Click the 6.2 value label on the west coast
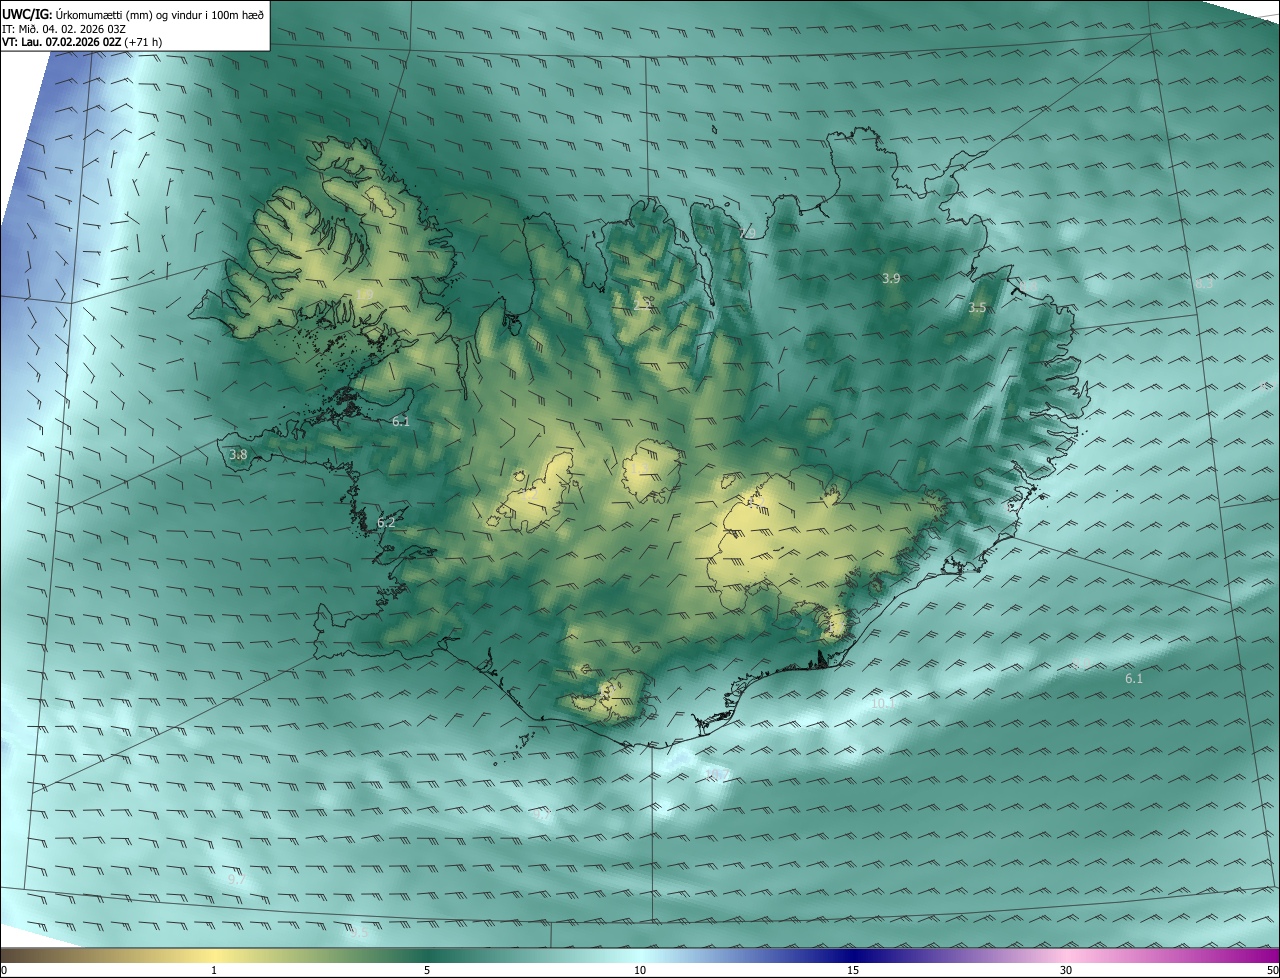The image size is (1280, 978). click(386, 522)
